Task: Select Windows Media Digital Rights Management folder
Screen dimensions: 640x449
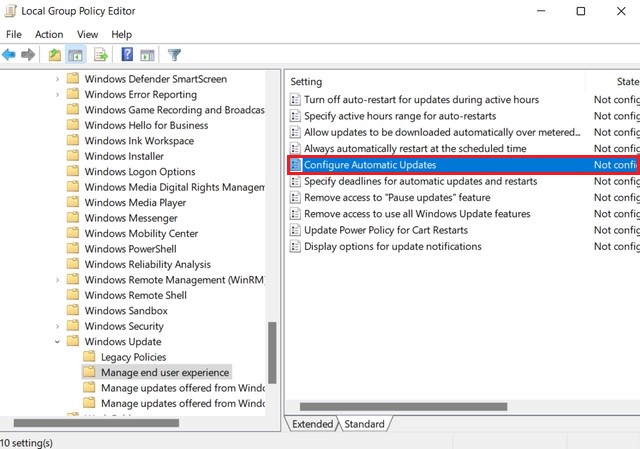Action: 166,187
